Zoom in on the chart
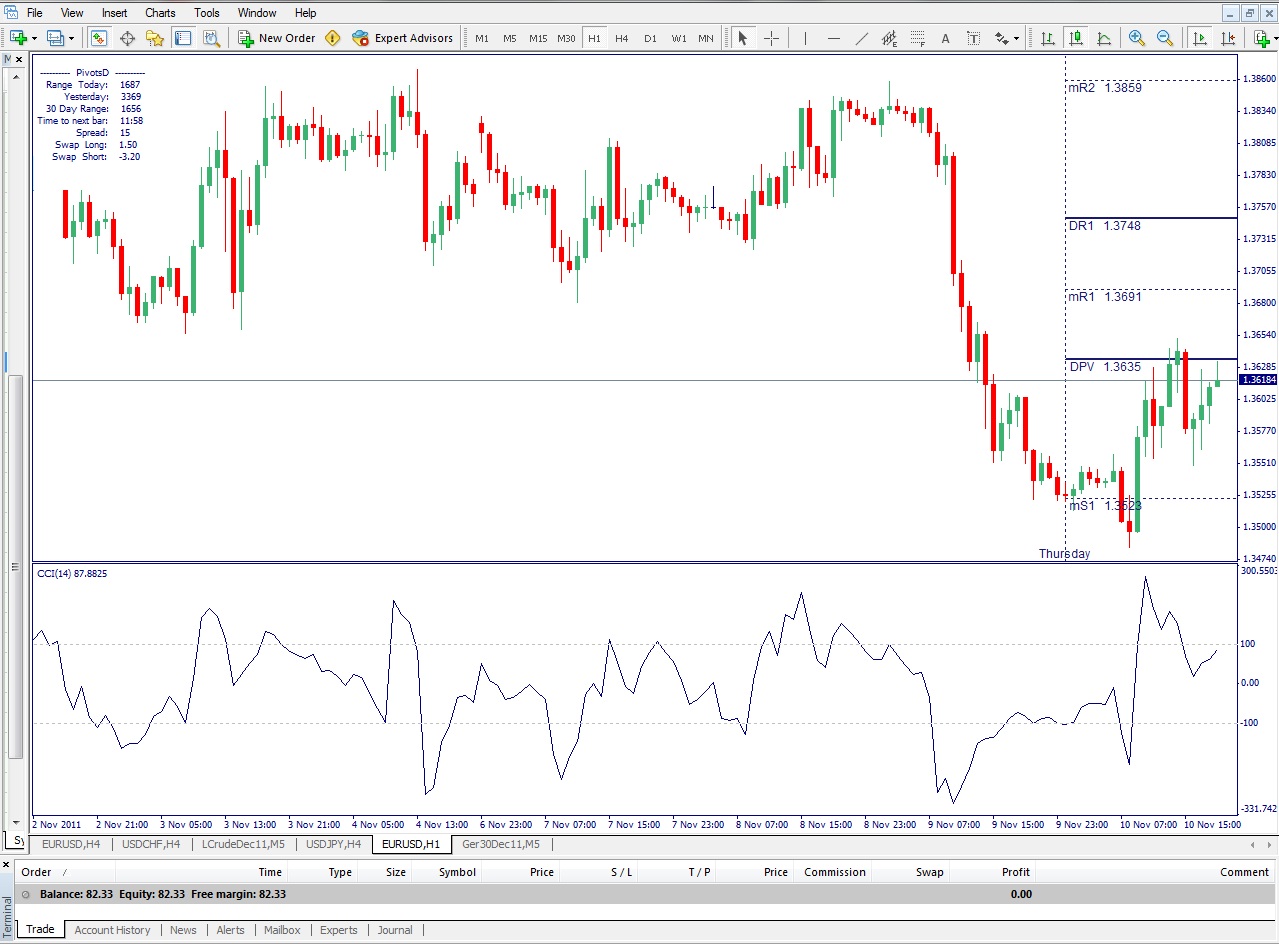The image size is (1279, 945). [1137, 38]
